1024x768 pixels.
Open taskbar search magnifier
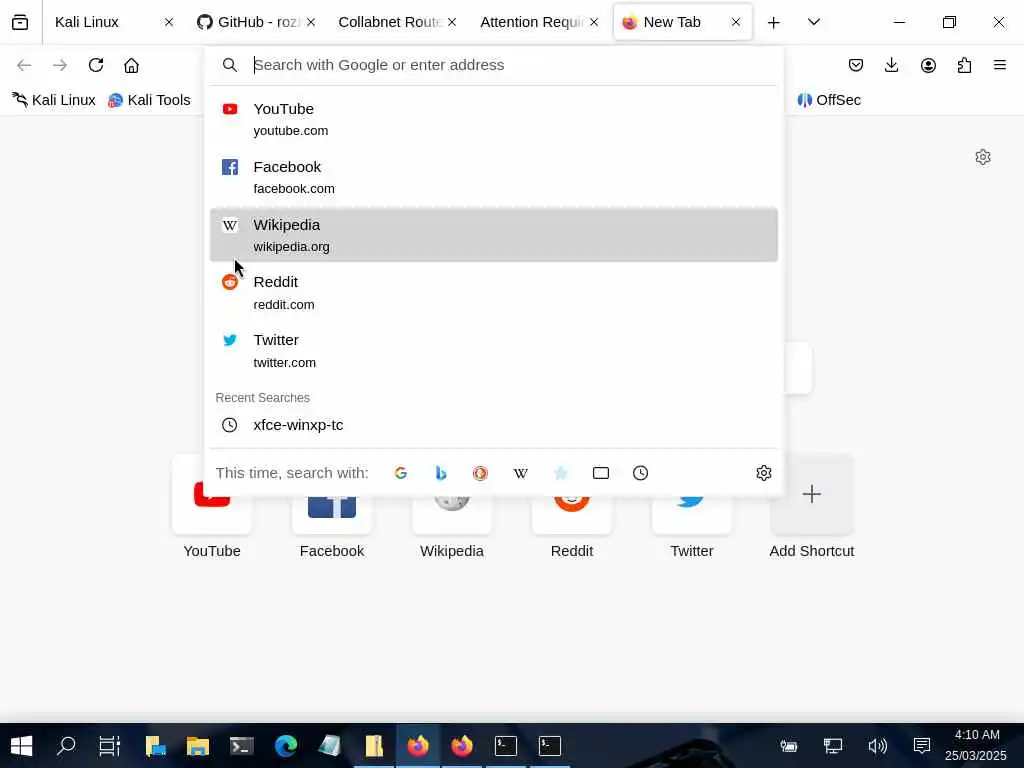point(66,746)
